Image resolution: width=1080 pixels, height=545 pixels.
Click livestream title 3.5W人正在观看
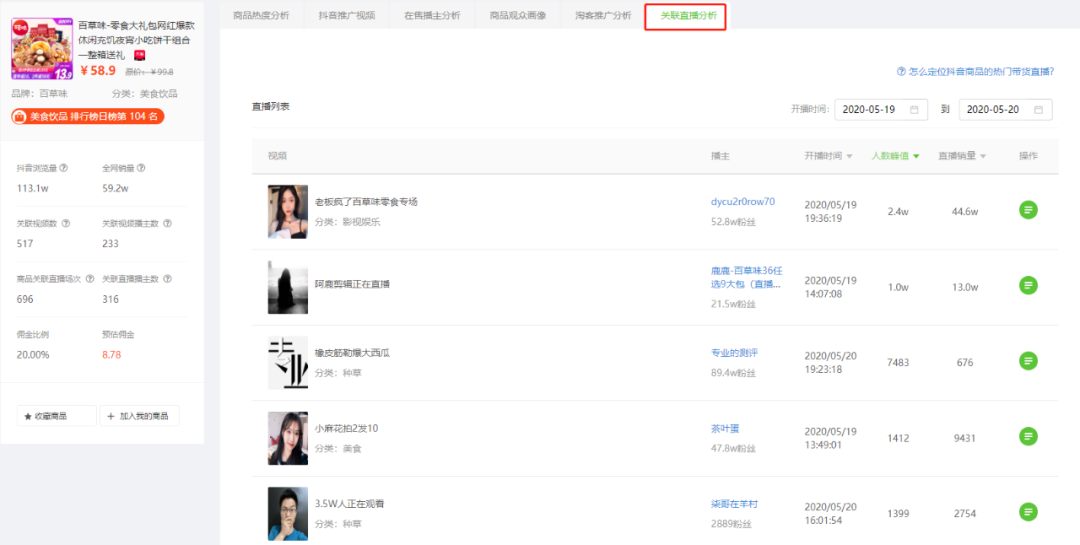349,504
